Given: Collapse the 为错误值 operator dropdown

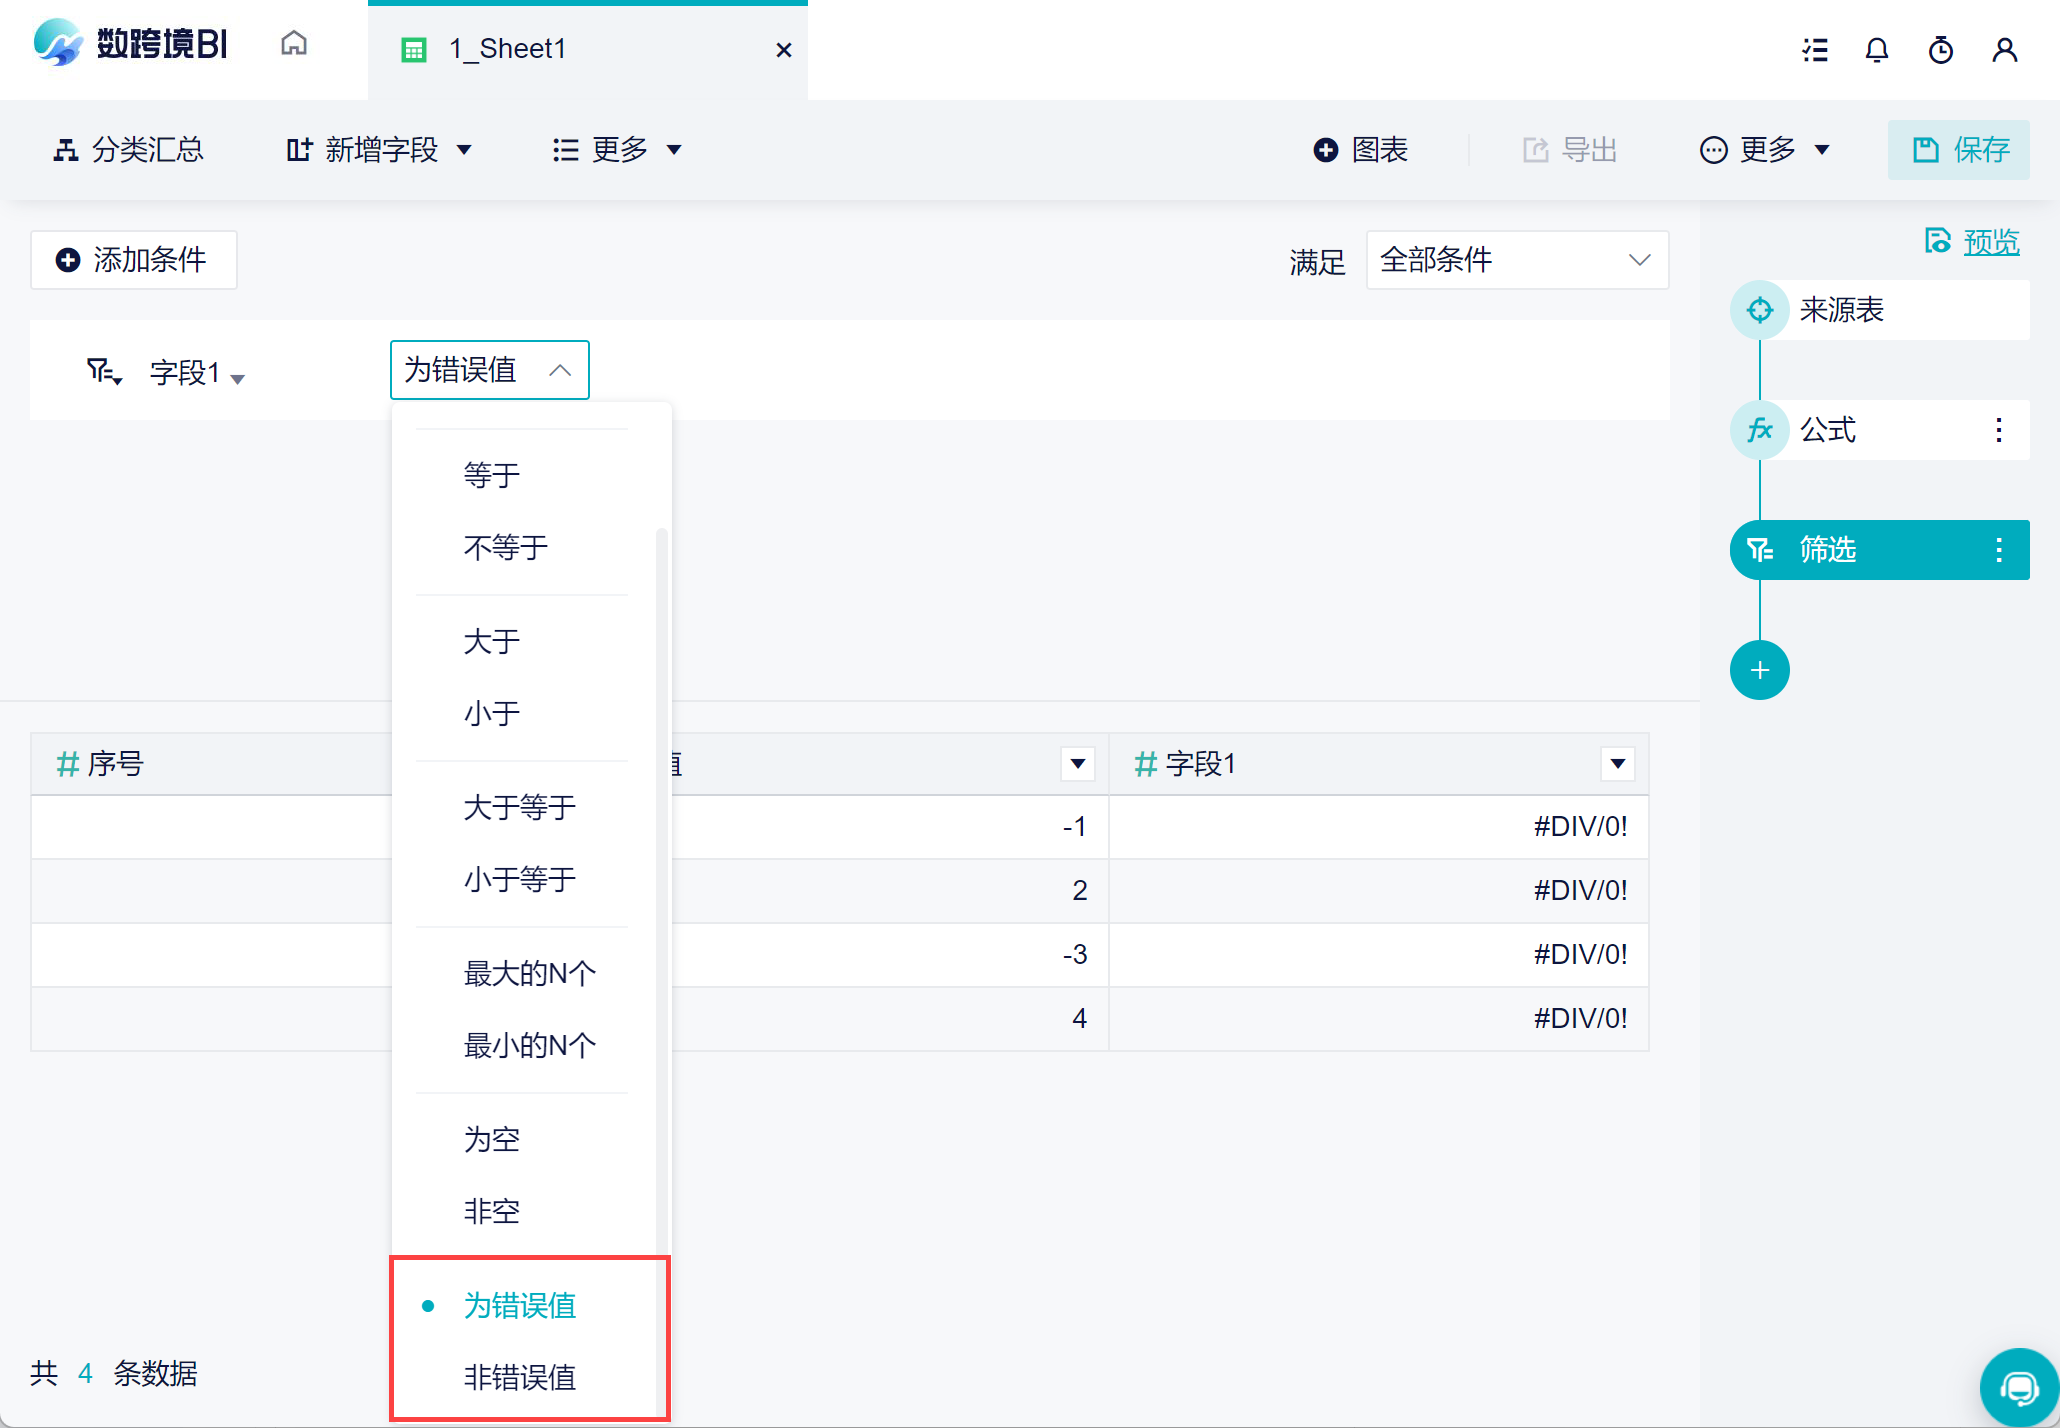Looking at the screenshot, I should pyautogui.click(x=490, y=370).
